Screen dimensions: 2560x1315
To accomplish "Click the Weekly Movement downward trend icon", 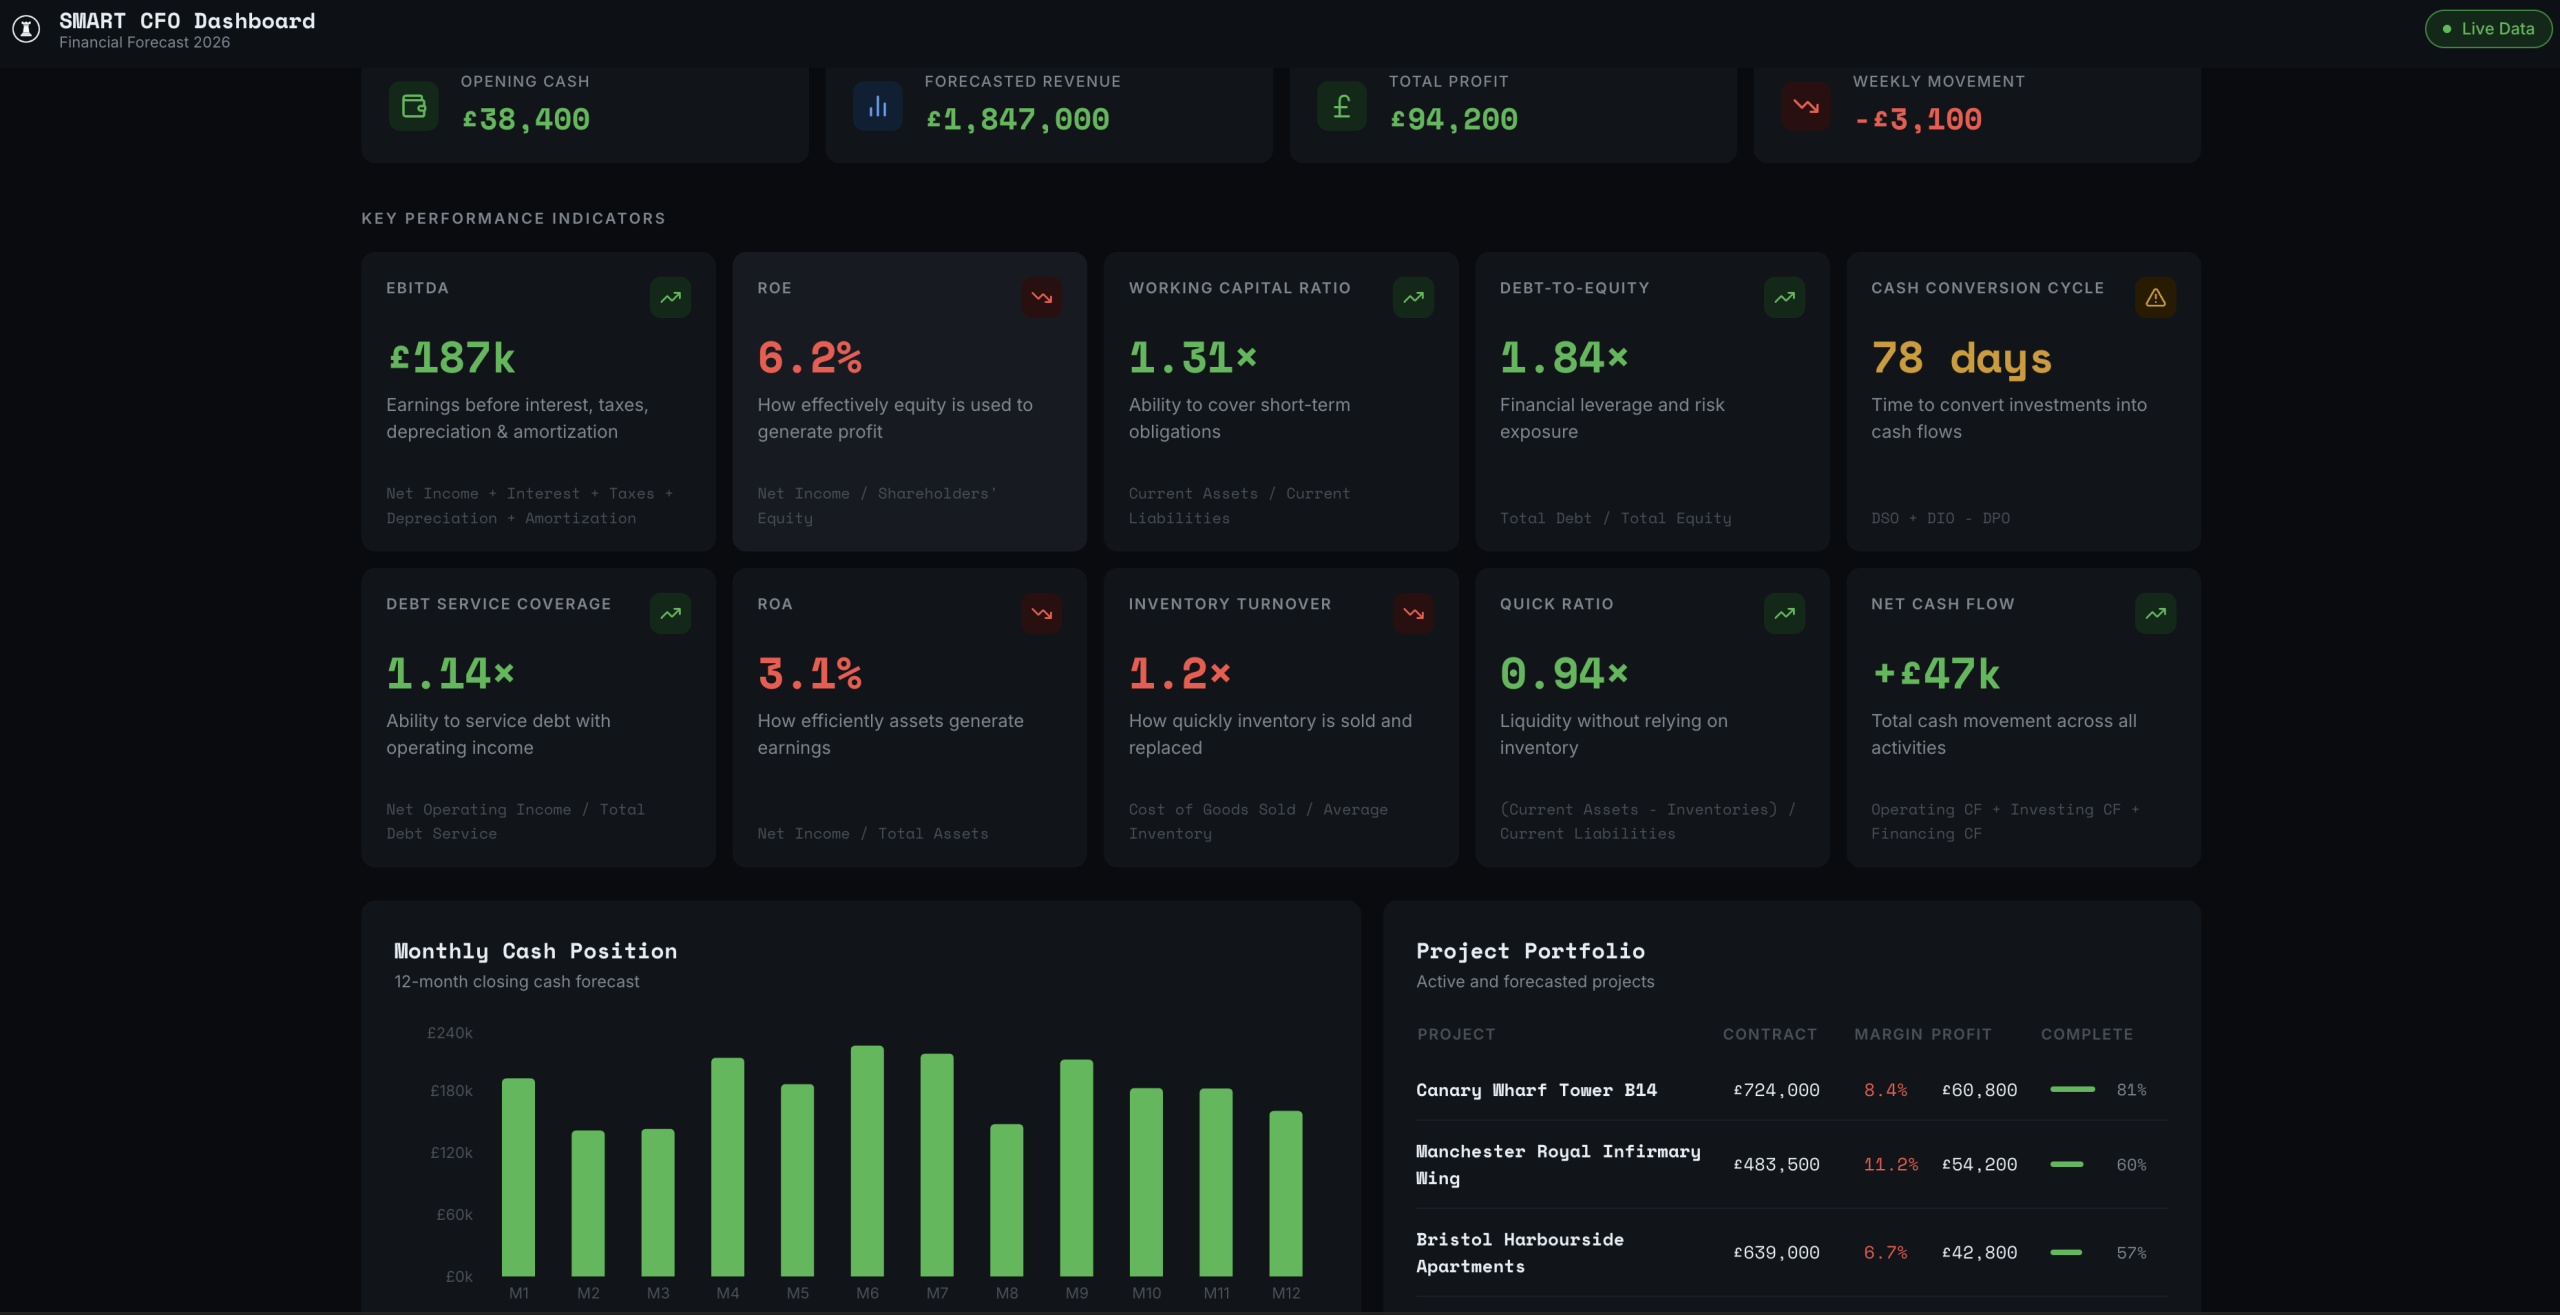I will click(1805, 106).
